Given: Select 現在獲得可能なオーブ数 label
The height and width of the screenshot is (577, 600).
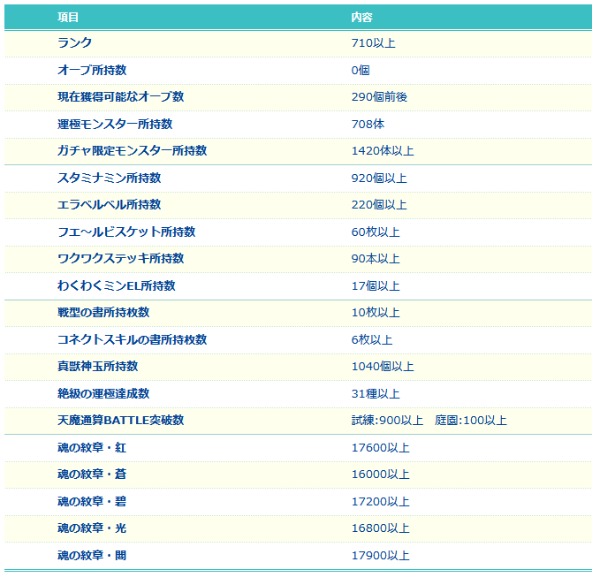Looking at the screenshot, I should (x=121, y=97).
